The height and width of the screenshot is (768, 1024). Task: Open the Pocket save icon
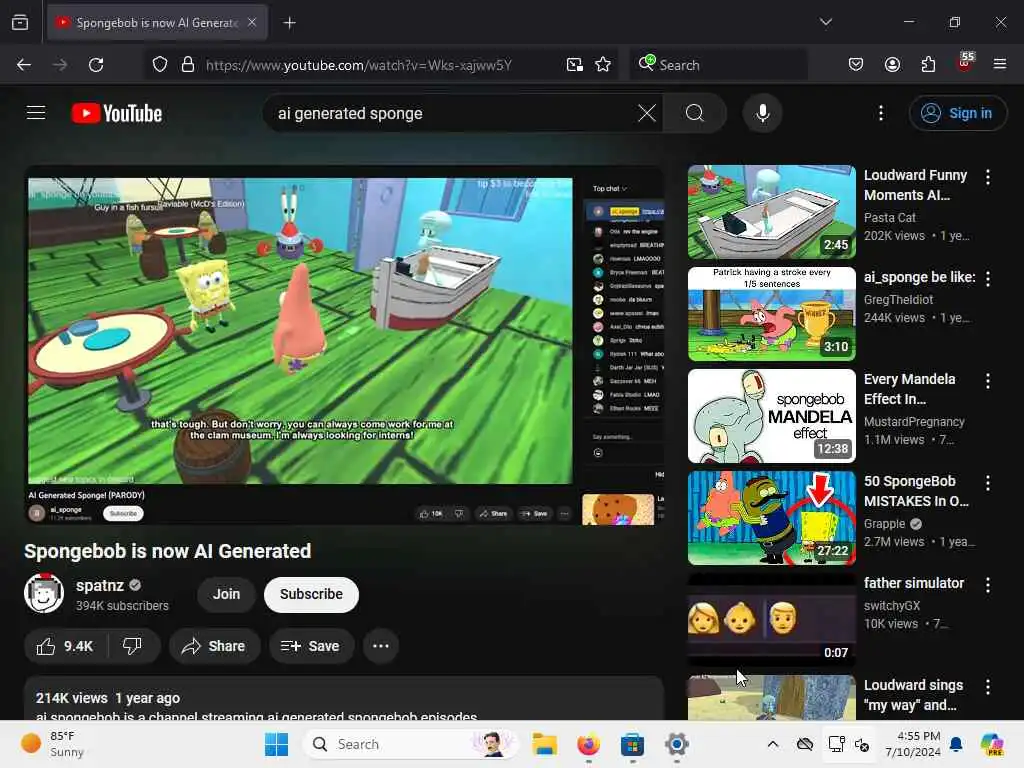[856, 64]
